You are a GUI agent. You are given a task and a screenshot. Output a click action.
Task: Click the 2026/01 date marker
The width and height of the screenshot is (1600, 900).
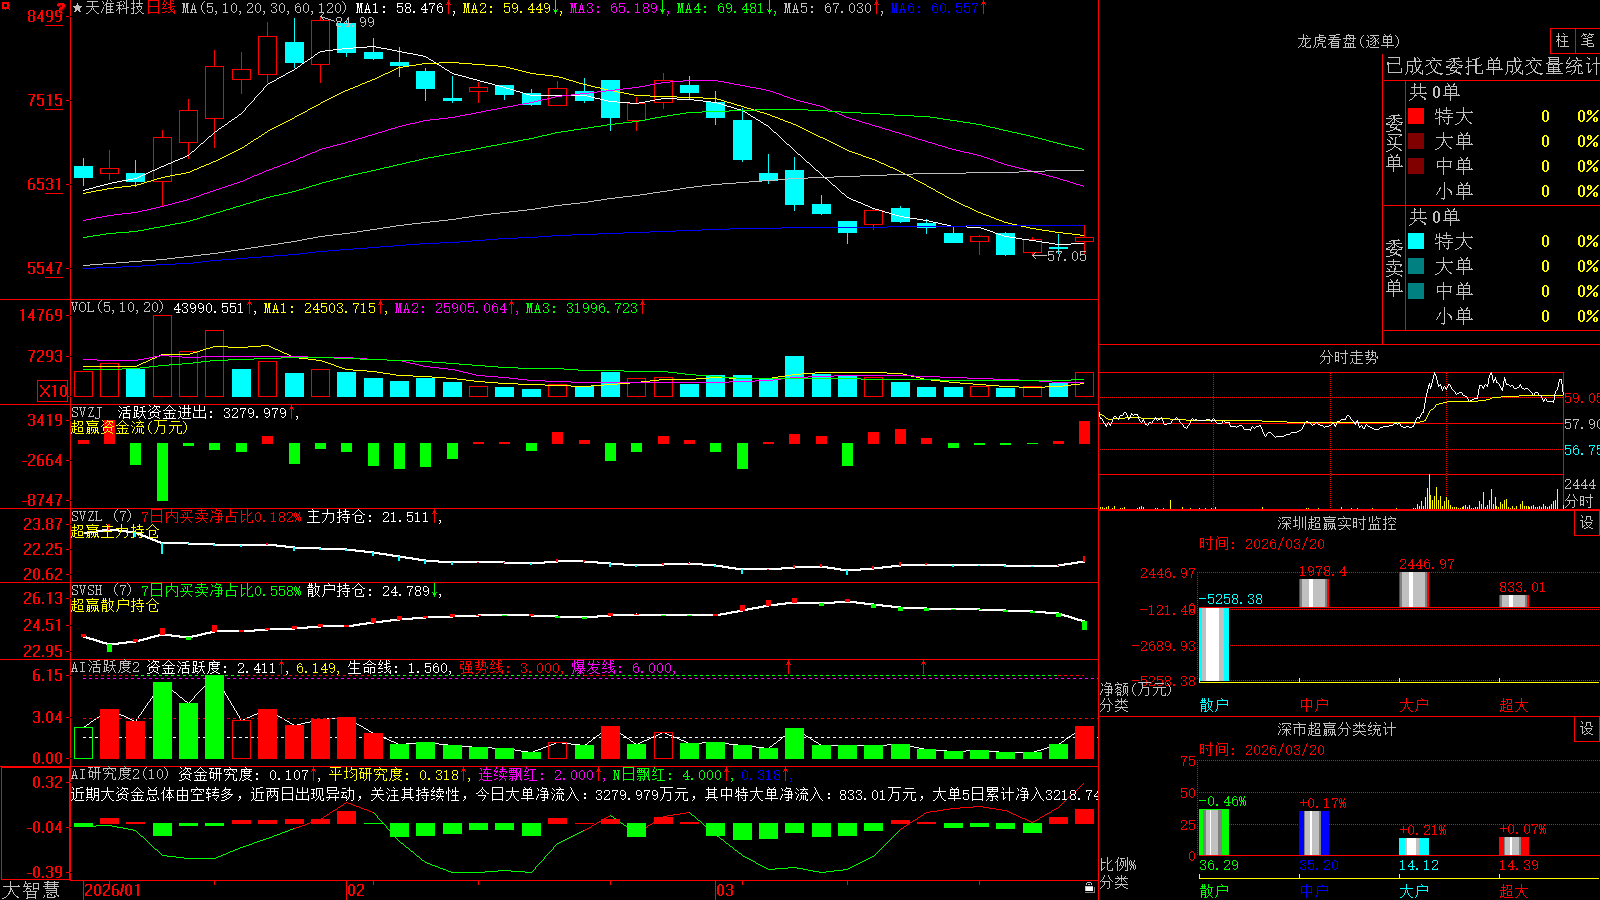click(113, 890)
